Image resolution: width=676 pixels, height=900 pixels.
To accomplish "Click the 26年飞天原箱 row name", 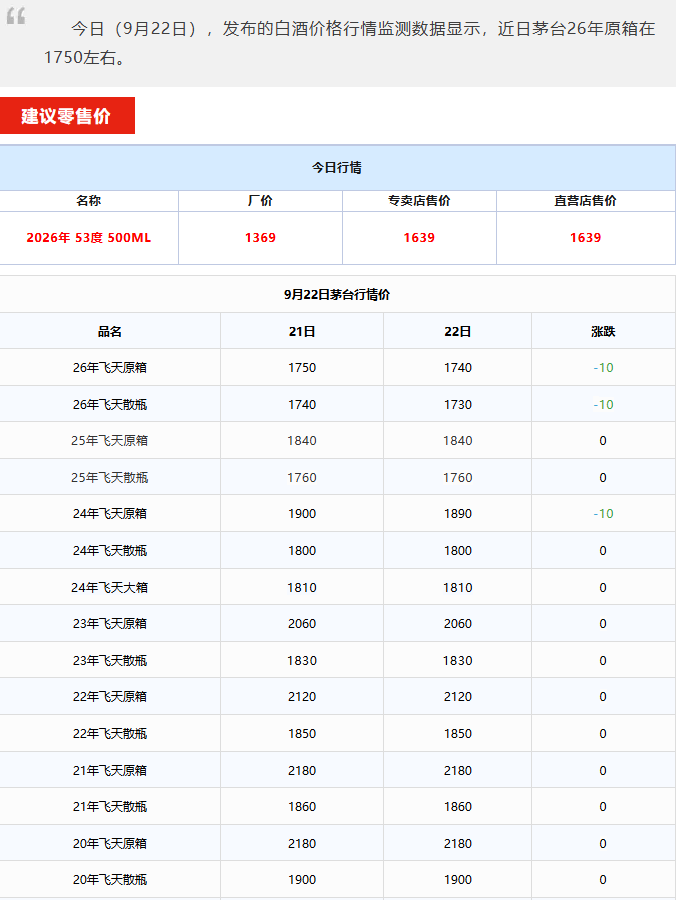I will [x=110, y=367].
